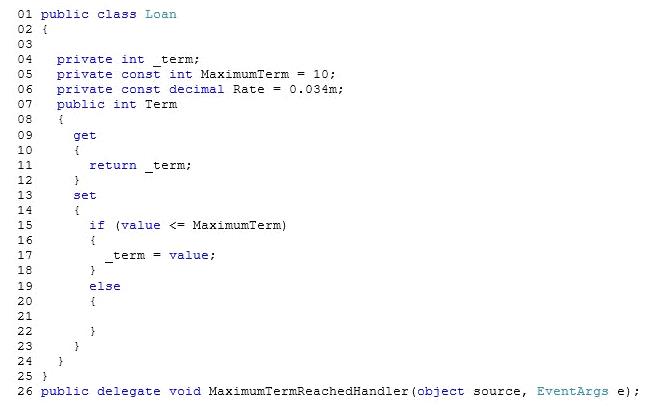Click the Rate constant name
The width and height of the screenshot is (655, 409).
tap(249, 89)
